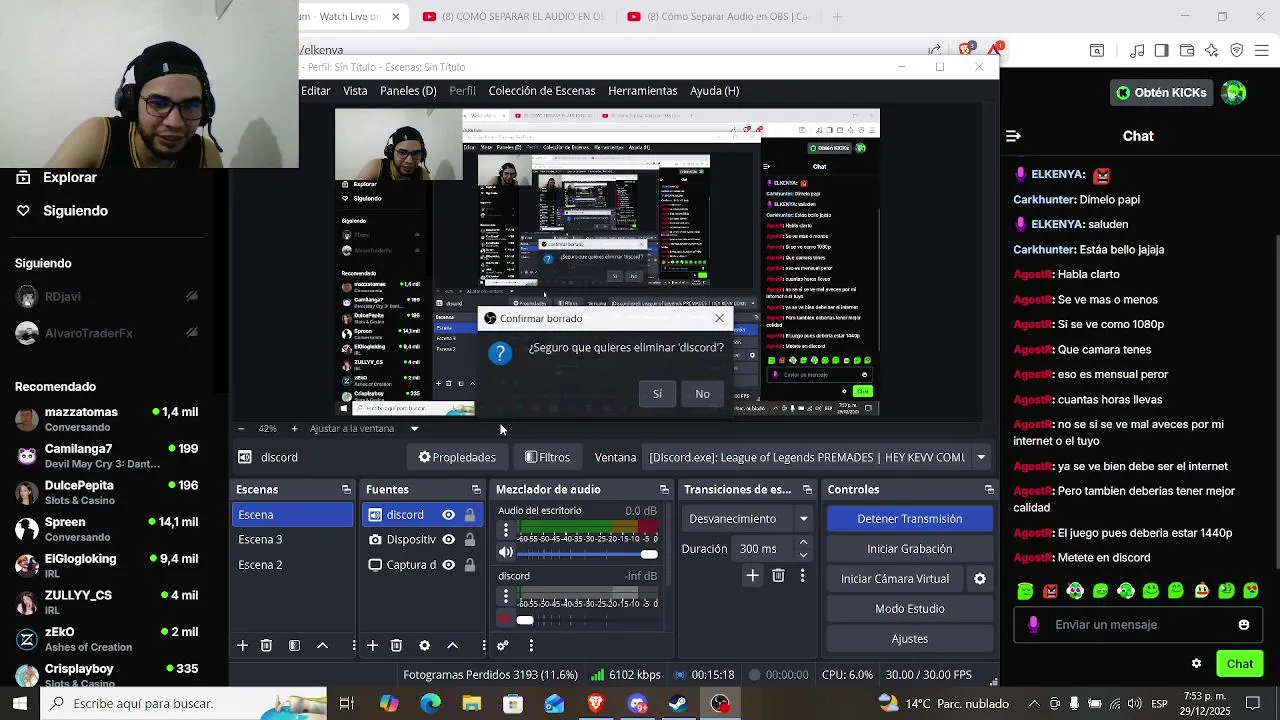Open advanced audio properties gears icon
Screen dimensions: 1280x720
point(503,646)
